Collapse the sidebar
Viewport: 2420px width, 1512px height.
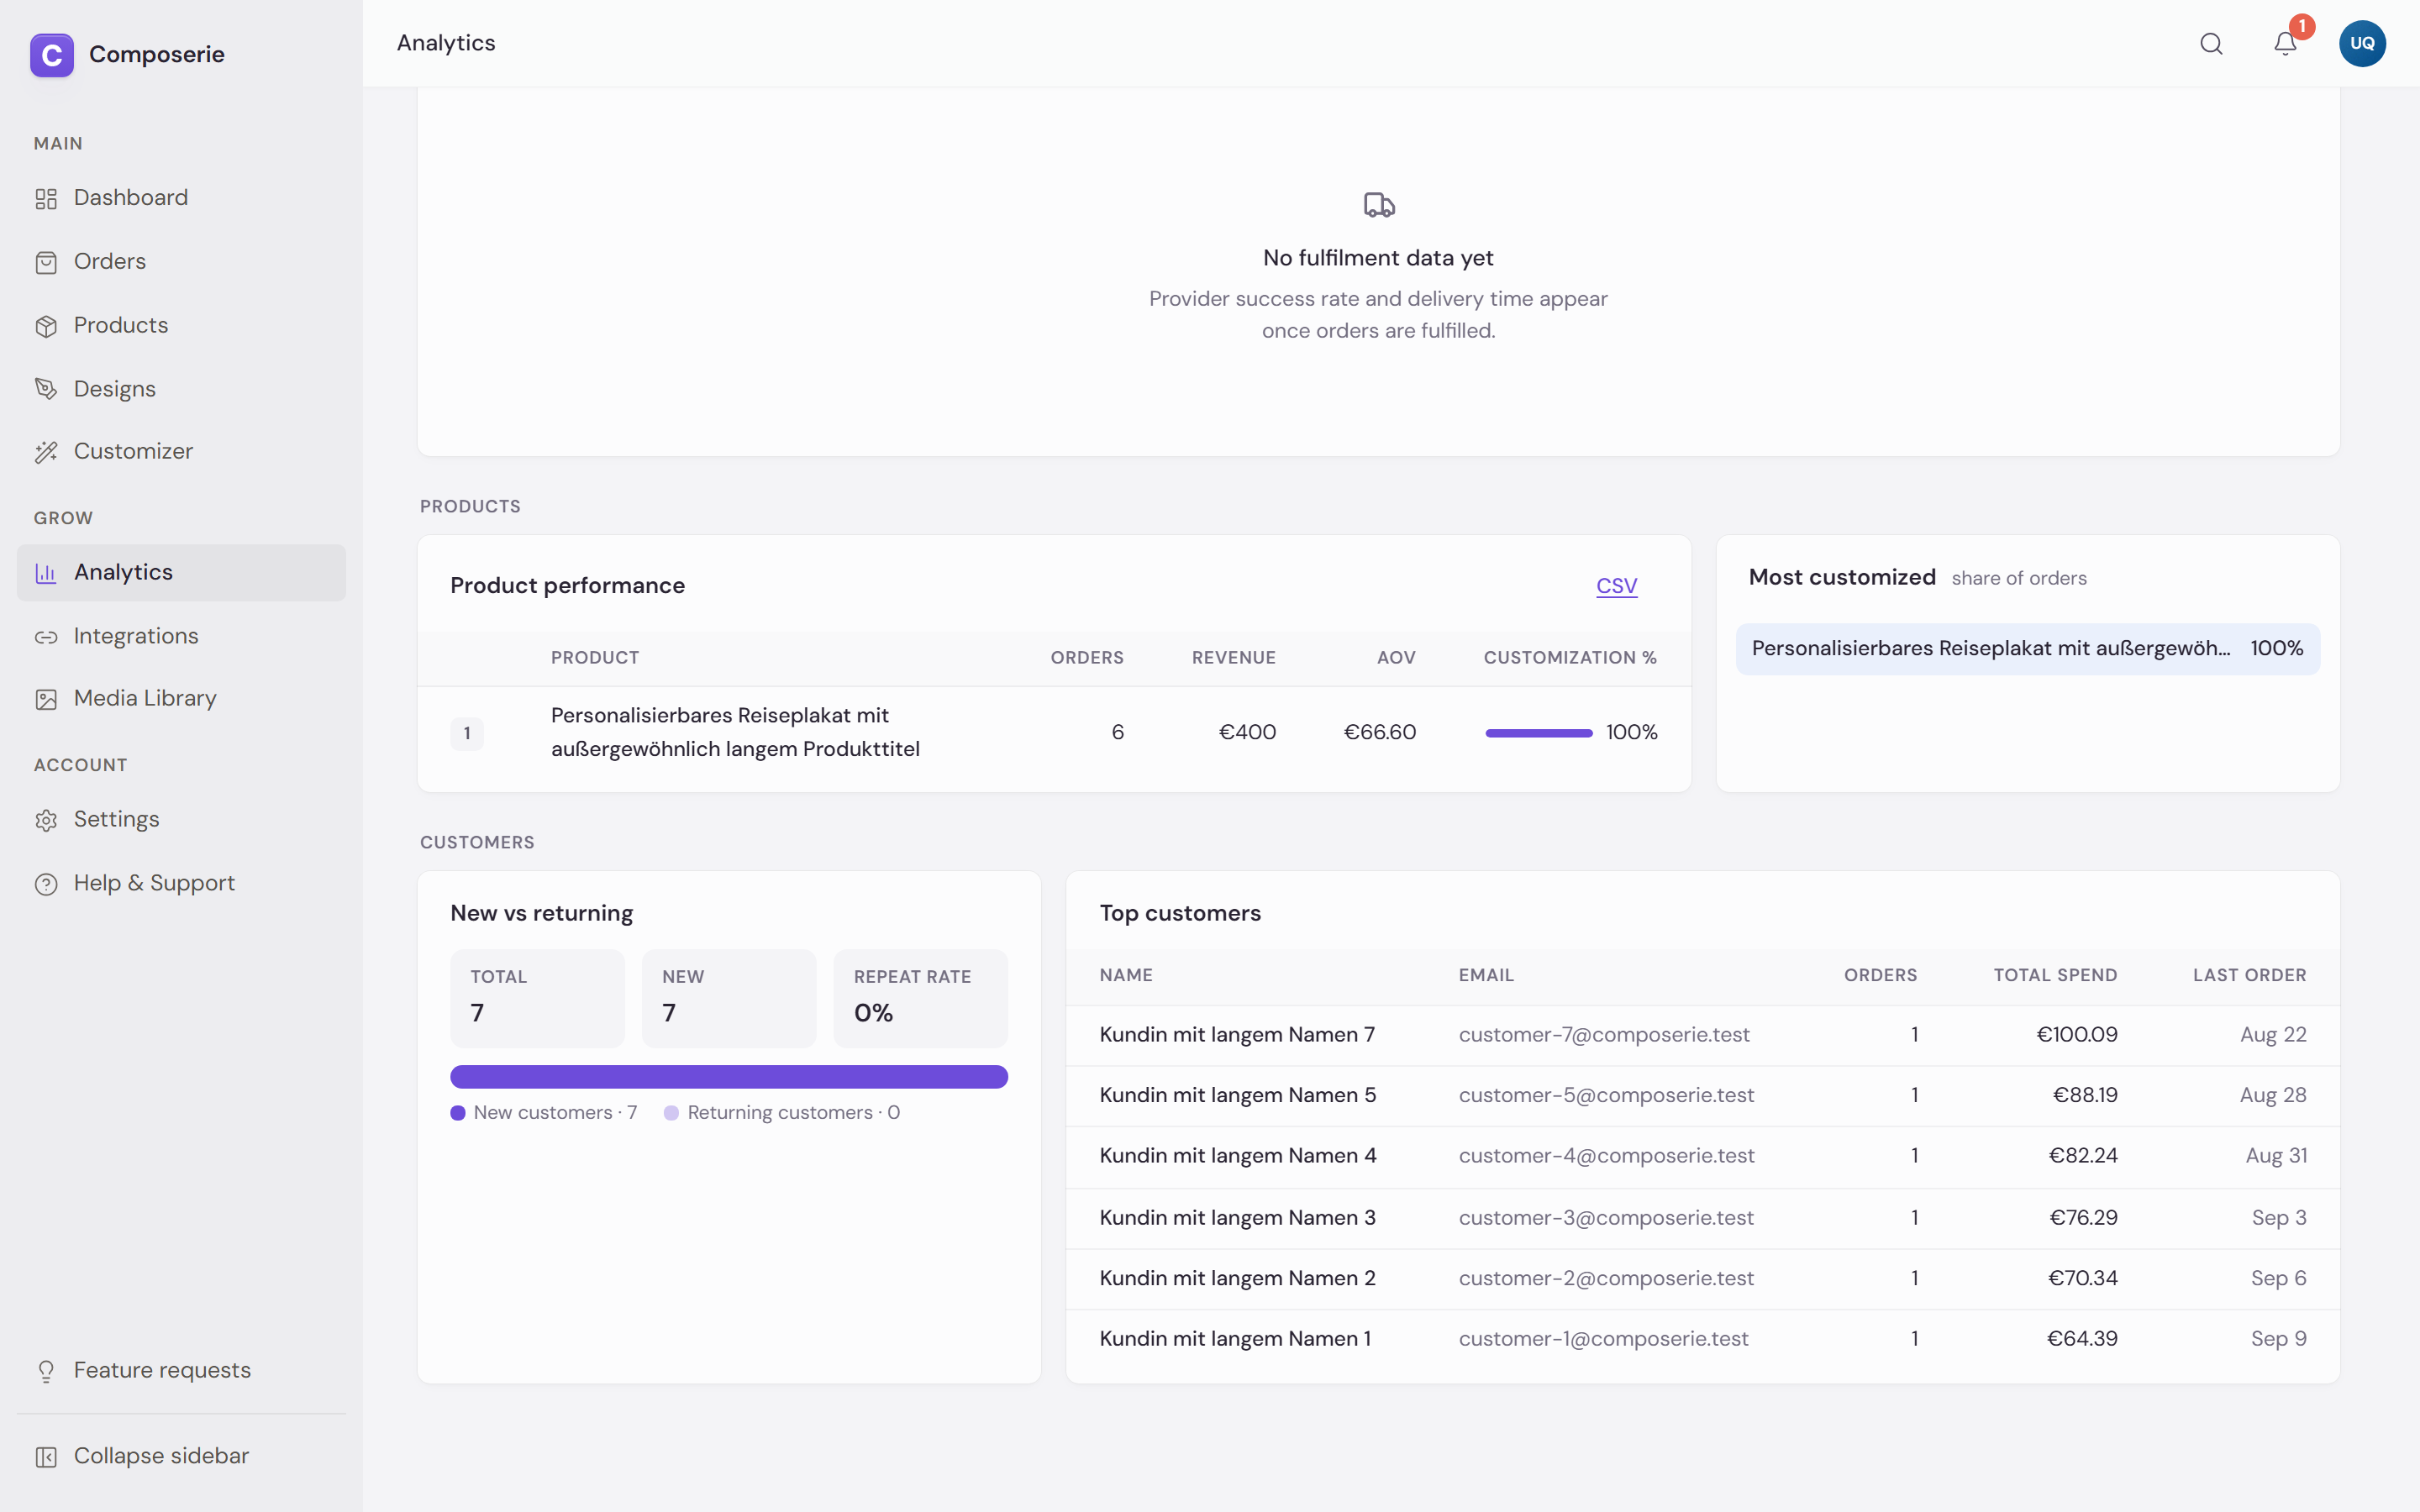(x=181, y=1456)
